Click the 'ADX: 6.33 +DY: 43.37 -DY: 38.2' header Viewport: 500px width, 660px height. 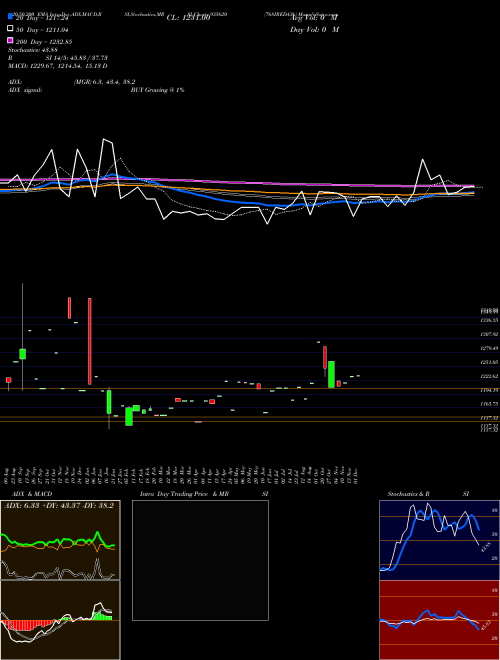point(59,505)
